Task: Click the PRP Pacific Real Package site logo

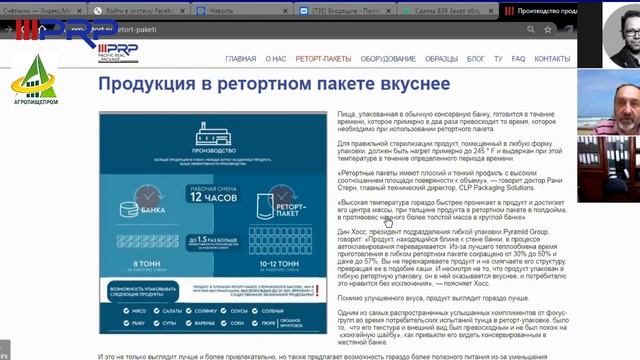Action: click(118, 53)
